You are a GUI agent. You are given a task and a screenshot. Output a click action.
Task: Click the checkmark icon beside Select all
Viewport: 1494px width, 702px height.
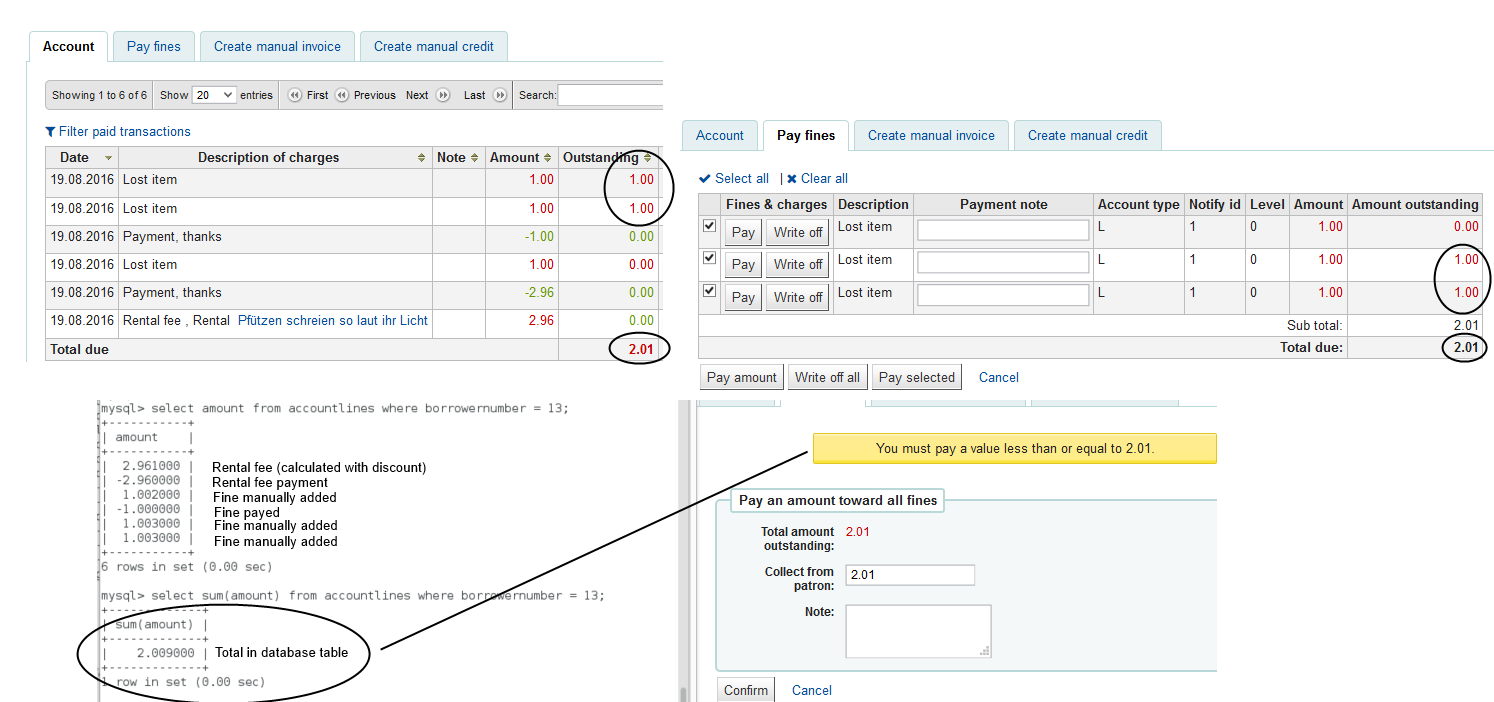pos(705,179)
